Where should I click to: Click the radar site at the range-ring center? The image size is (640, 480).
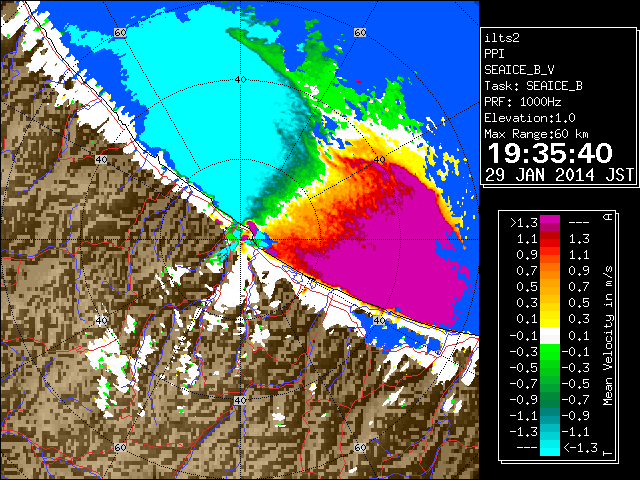240,239
